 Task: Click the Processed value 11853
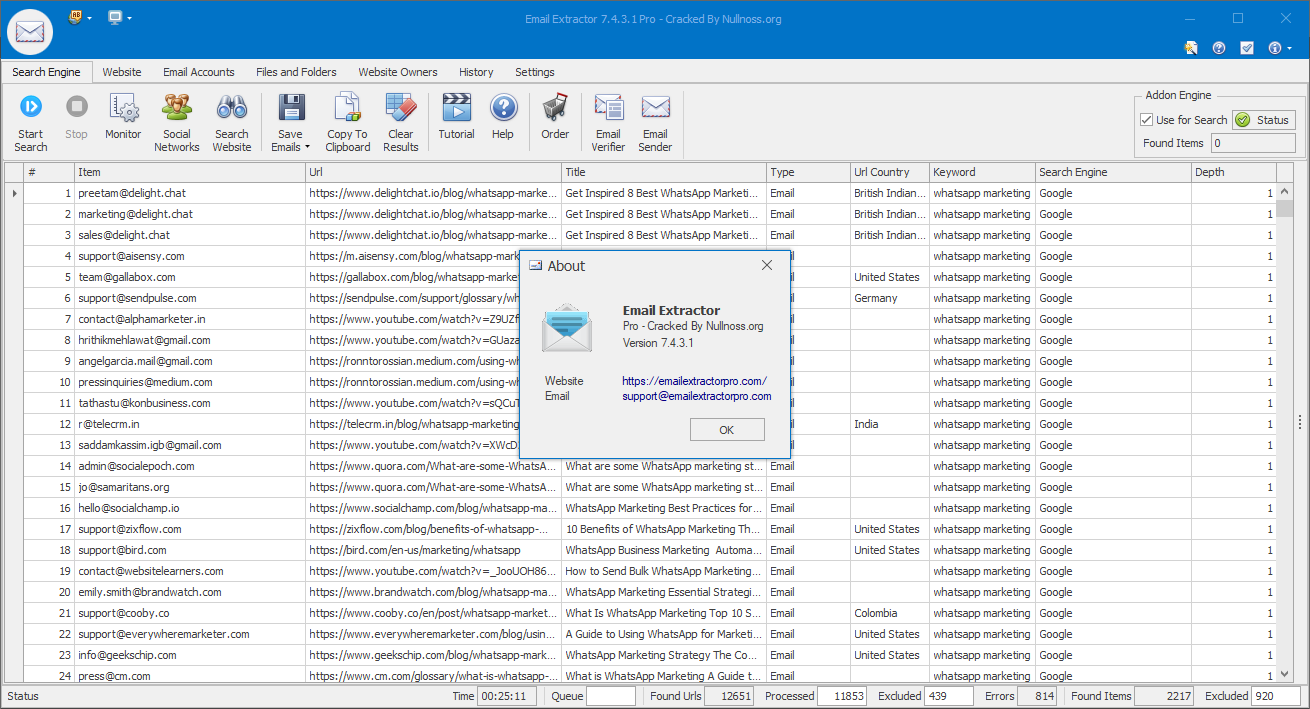842,696
